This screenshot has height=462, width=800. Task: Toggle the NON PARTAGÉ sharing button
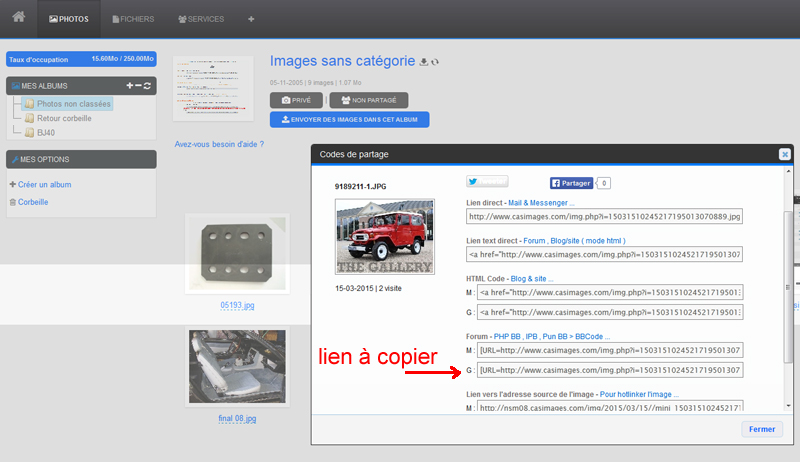coord(369,100)
